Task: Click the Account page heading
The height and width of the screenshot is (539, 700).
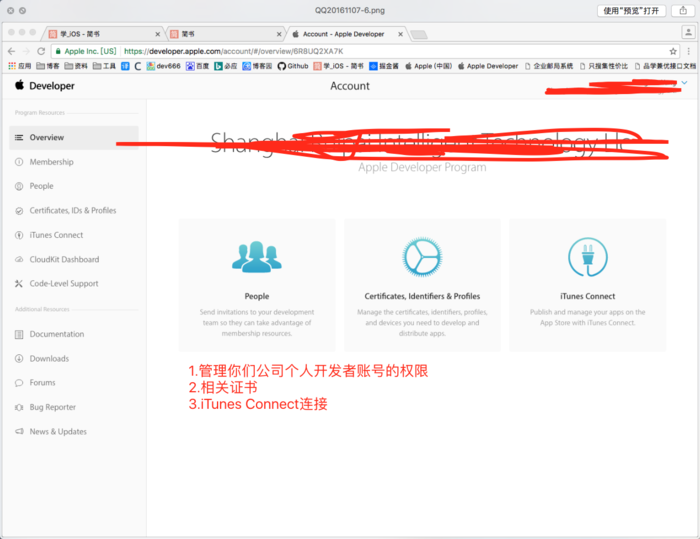Action: (x=350, y=86)
